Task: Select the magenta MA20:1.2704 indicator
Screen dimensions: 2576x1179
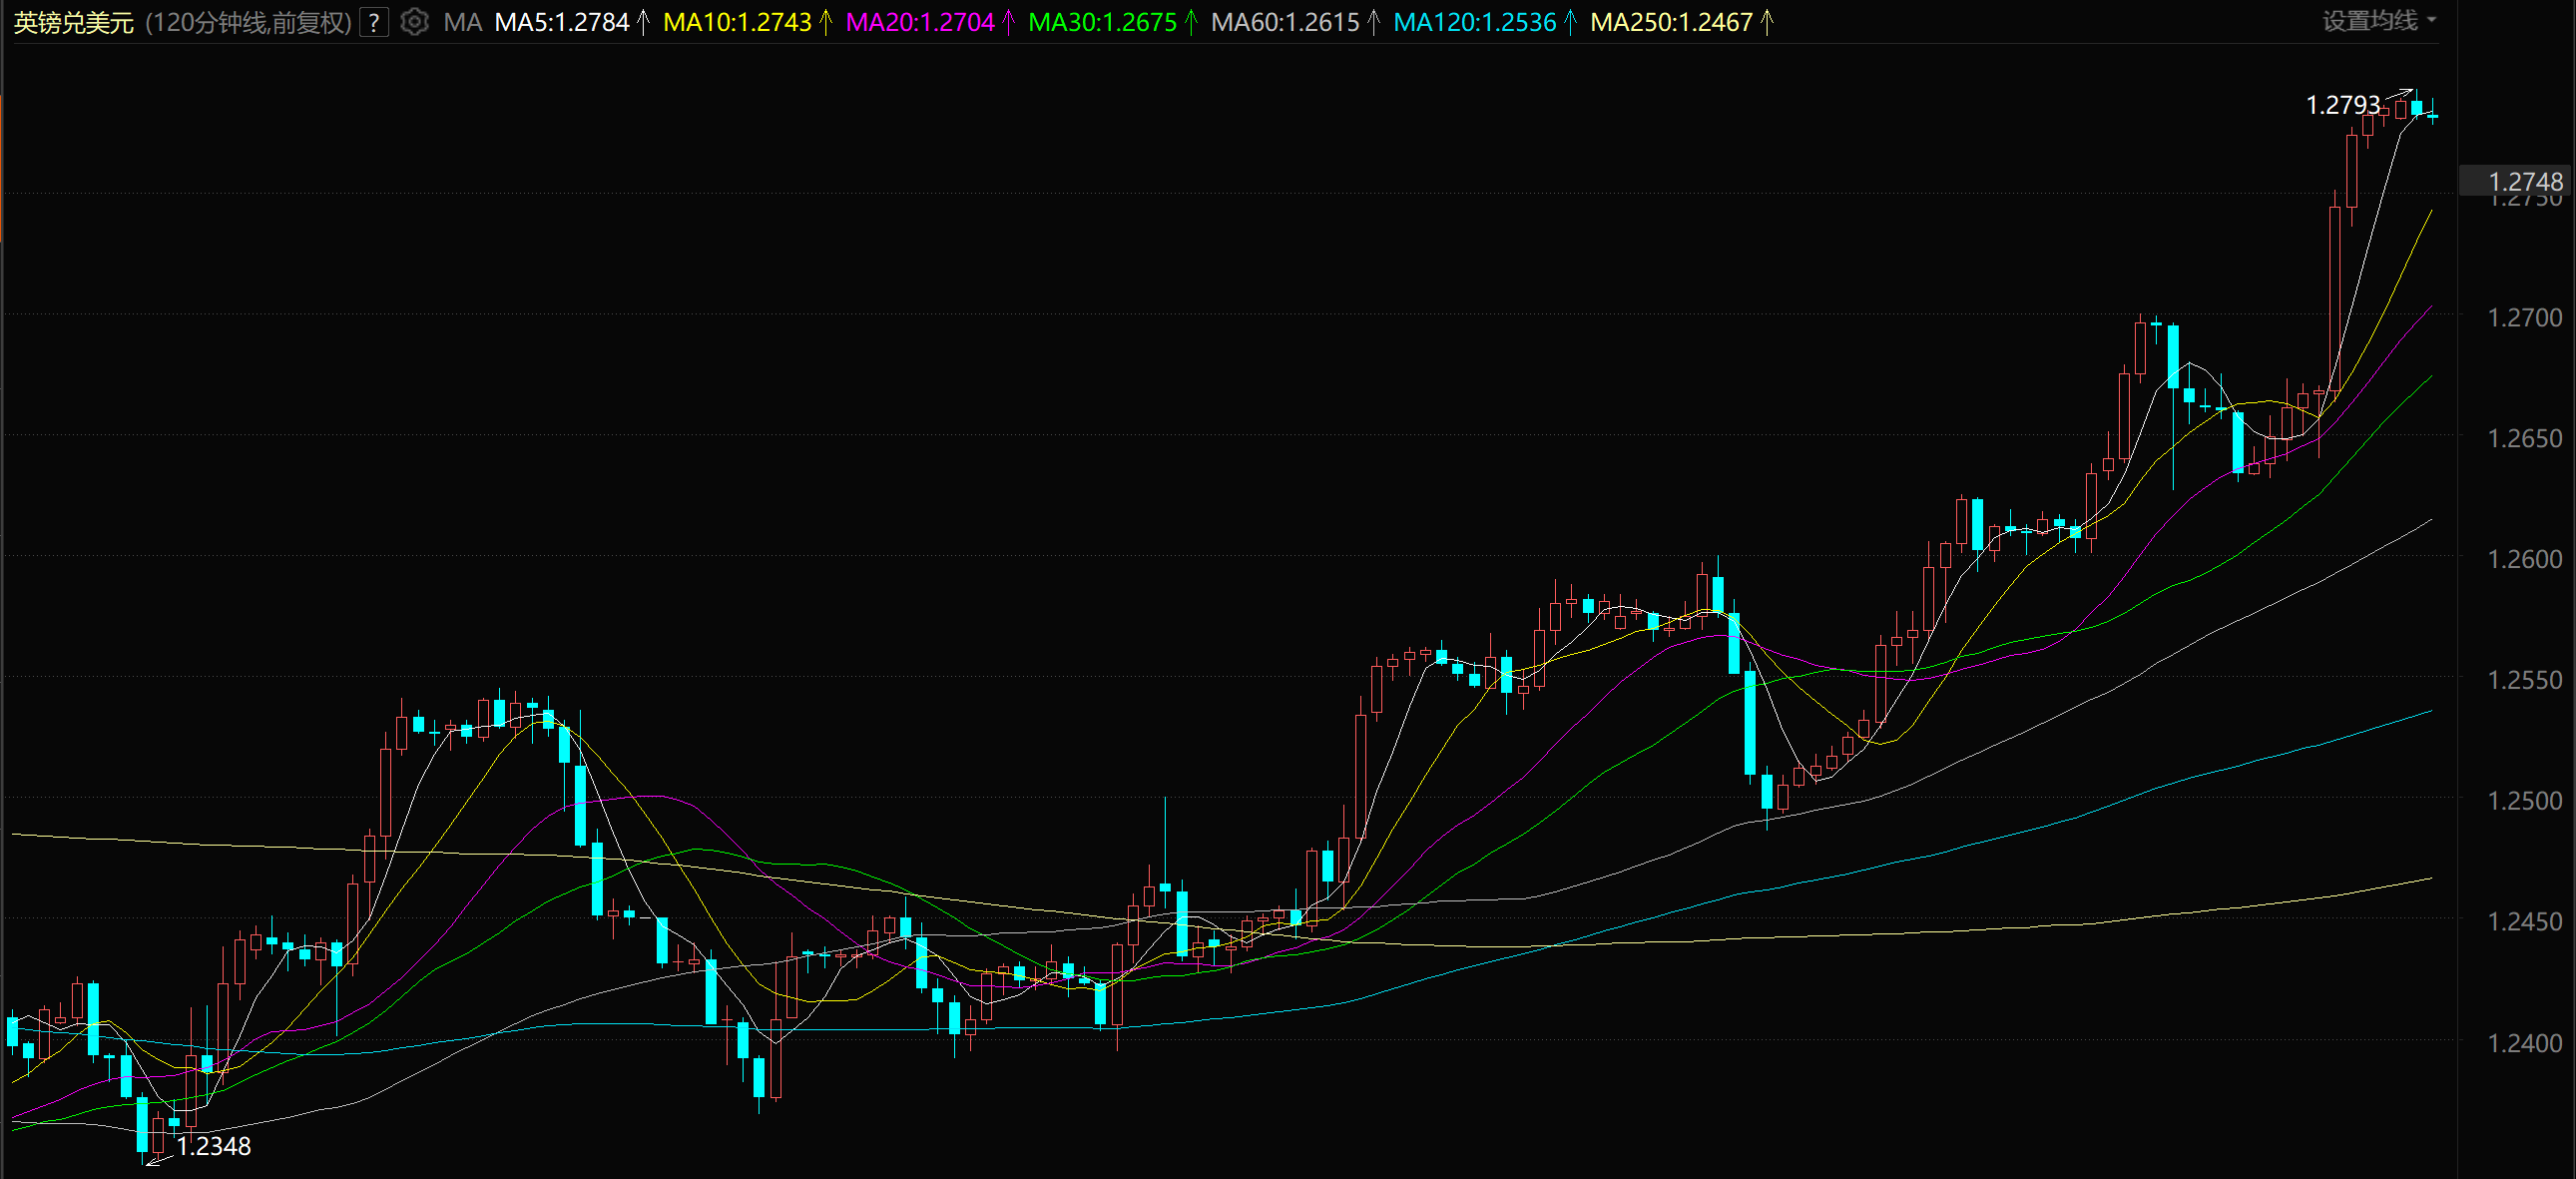Action: point(919,22)
